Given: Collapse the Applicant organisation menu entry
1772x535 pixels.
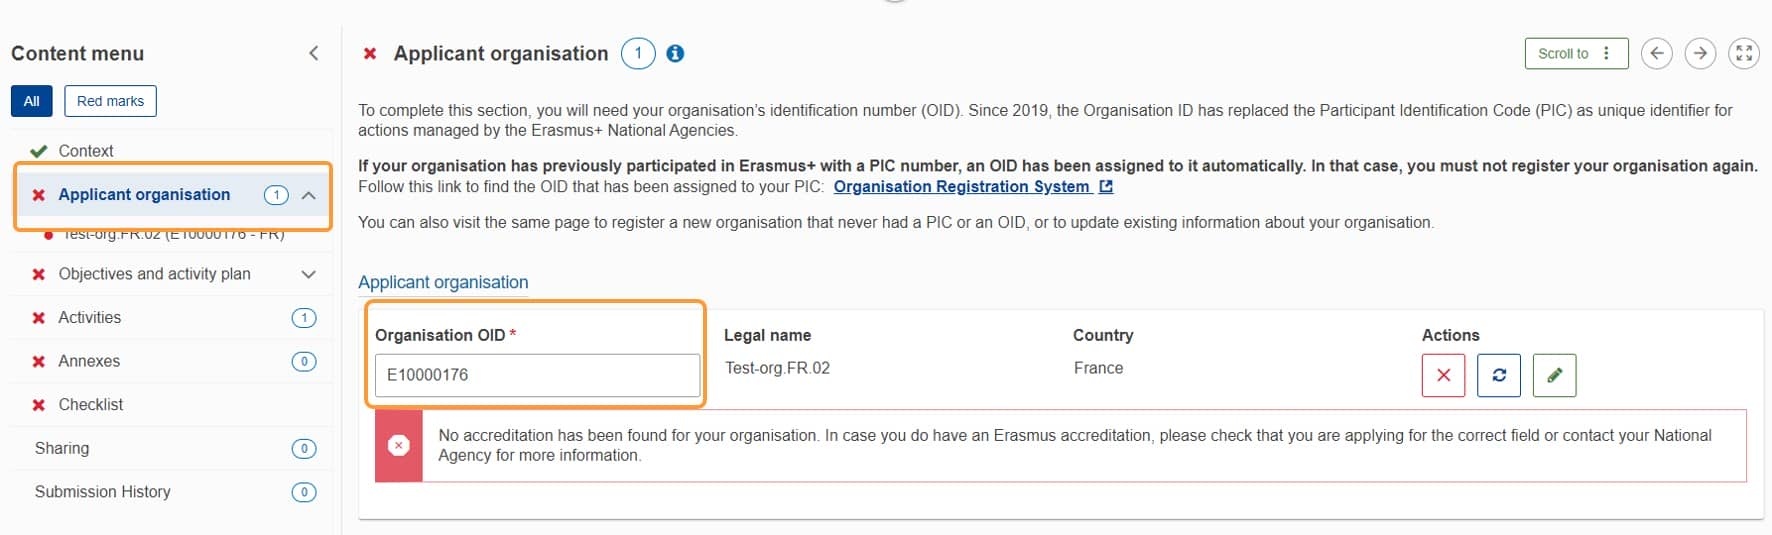Looking at the screenshot, I should pos(309,195).
